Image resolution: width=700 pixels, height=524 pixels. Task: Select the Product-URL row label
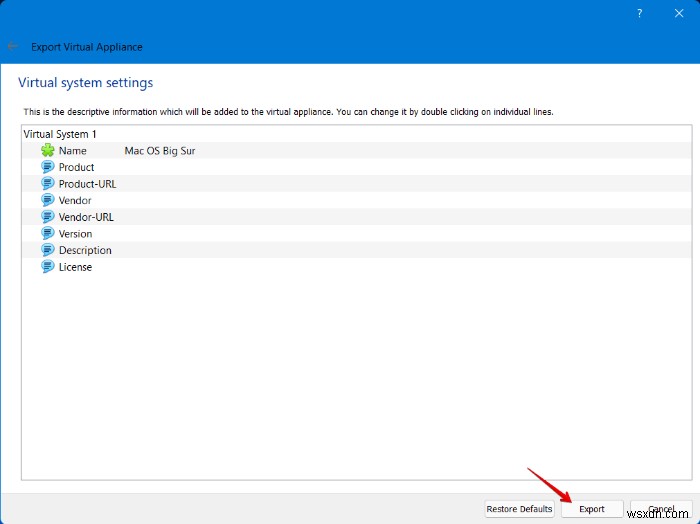pos(88,184)
